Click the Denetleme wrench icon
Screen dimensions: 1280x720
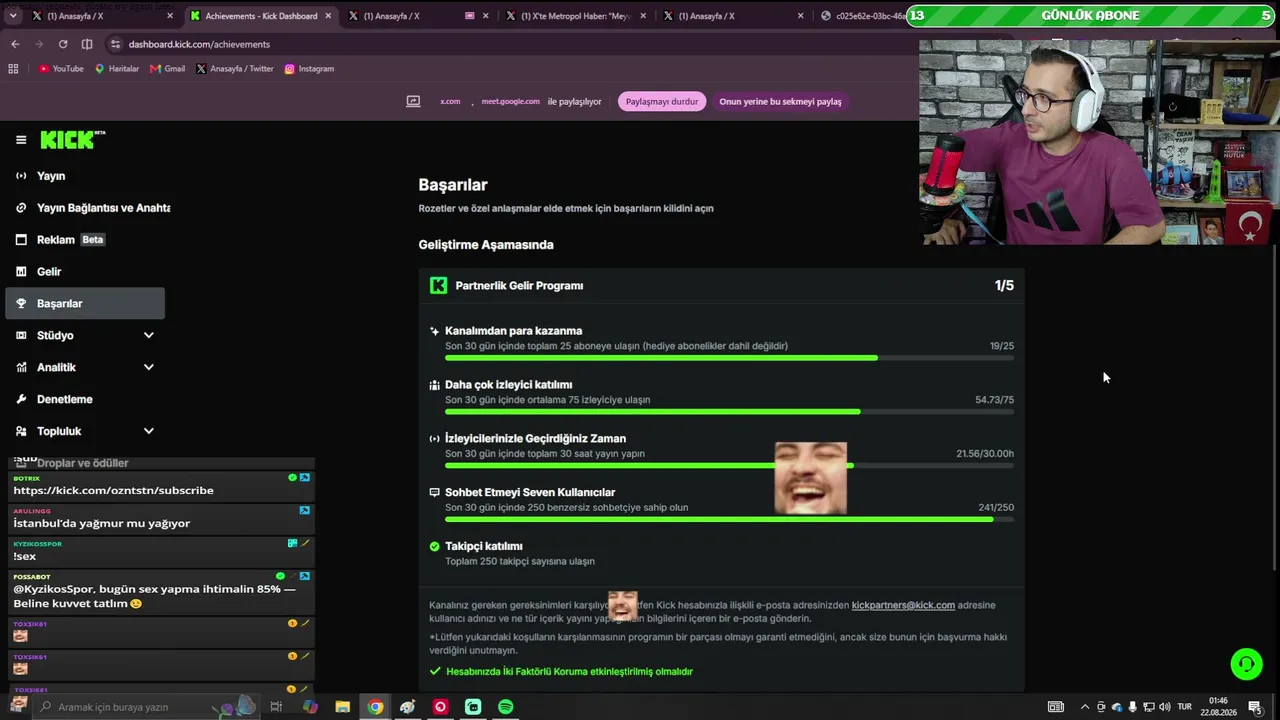[x=21, y=399]
